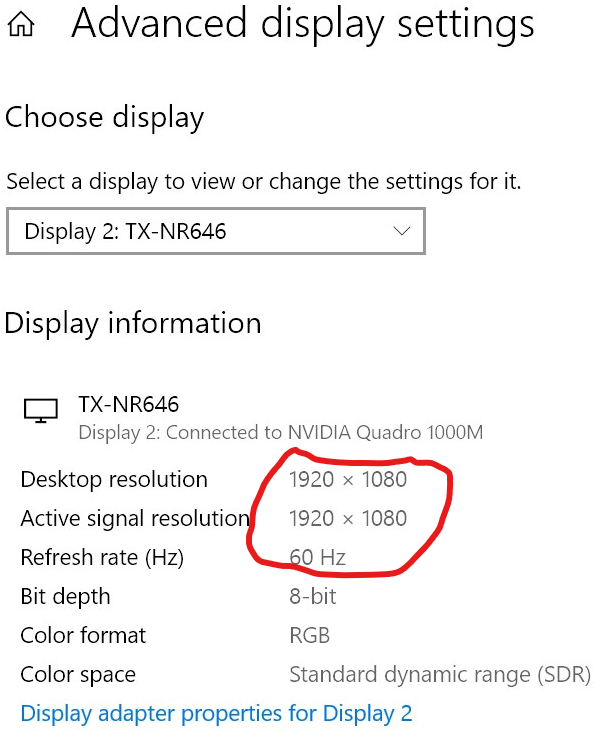Click the monitor icon beside TX-NR646
Image resolution: width=607 pixels, height=749 pixels.
click(40, 410)
